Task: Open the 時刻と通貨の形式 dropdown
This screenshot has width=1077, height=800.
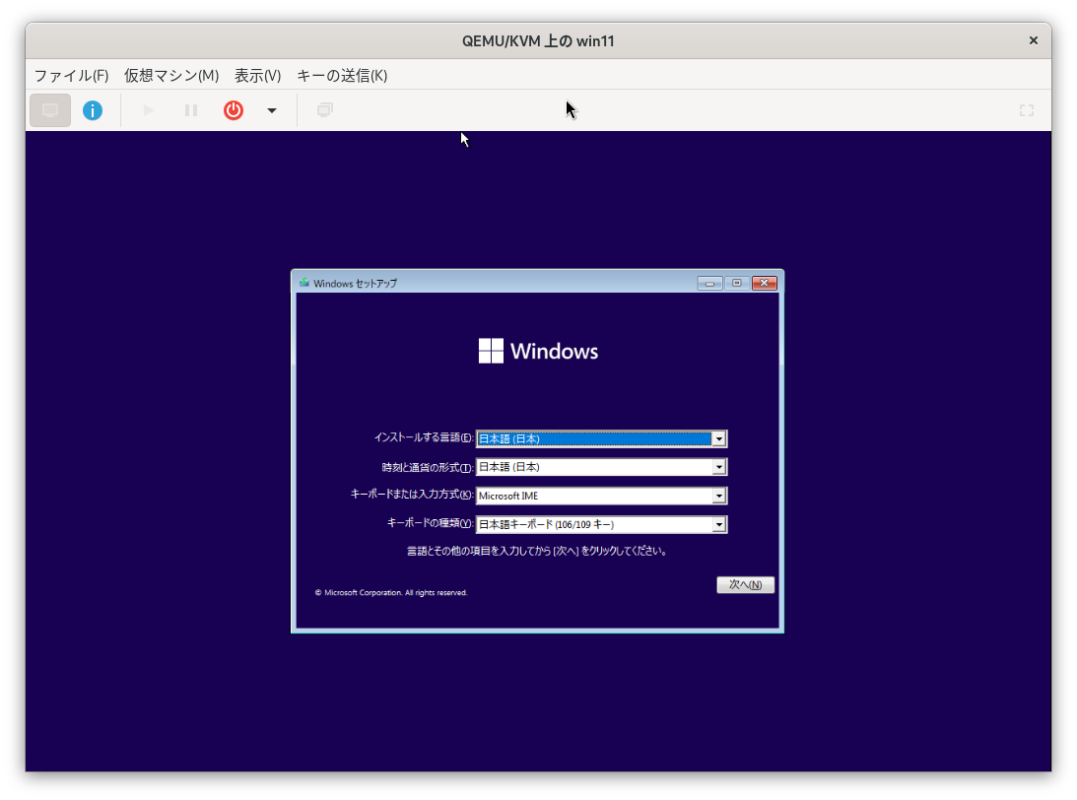Action: pyautogui.click(x=718, y=466)
